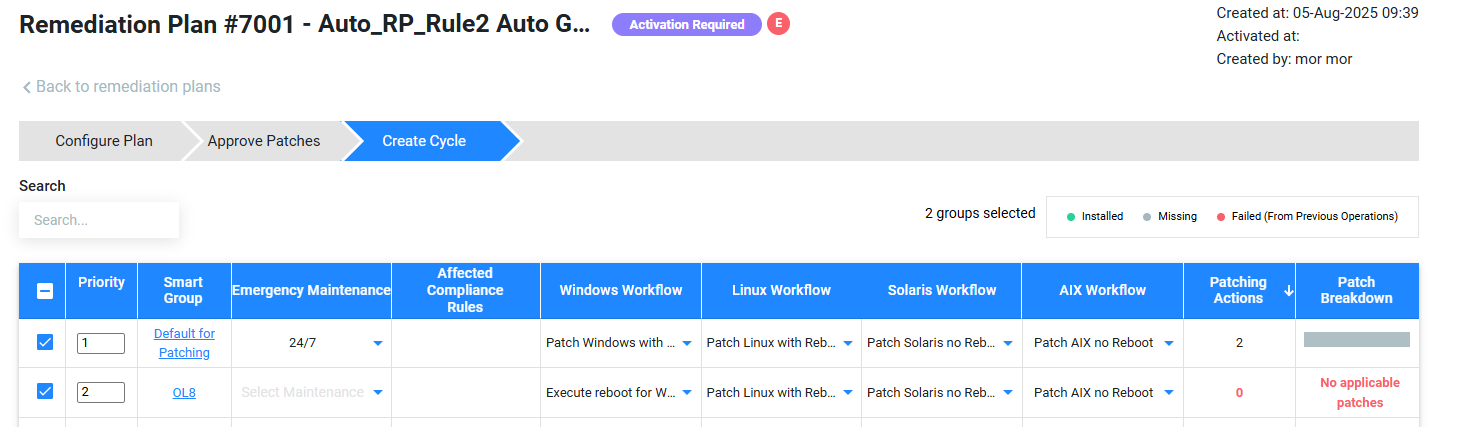Uncheck the OL8 row checkbox
The width and height of the screenshot is (1472, 427).
pos(45,392)
